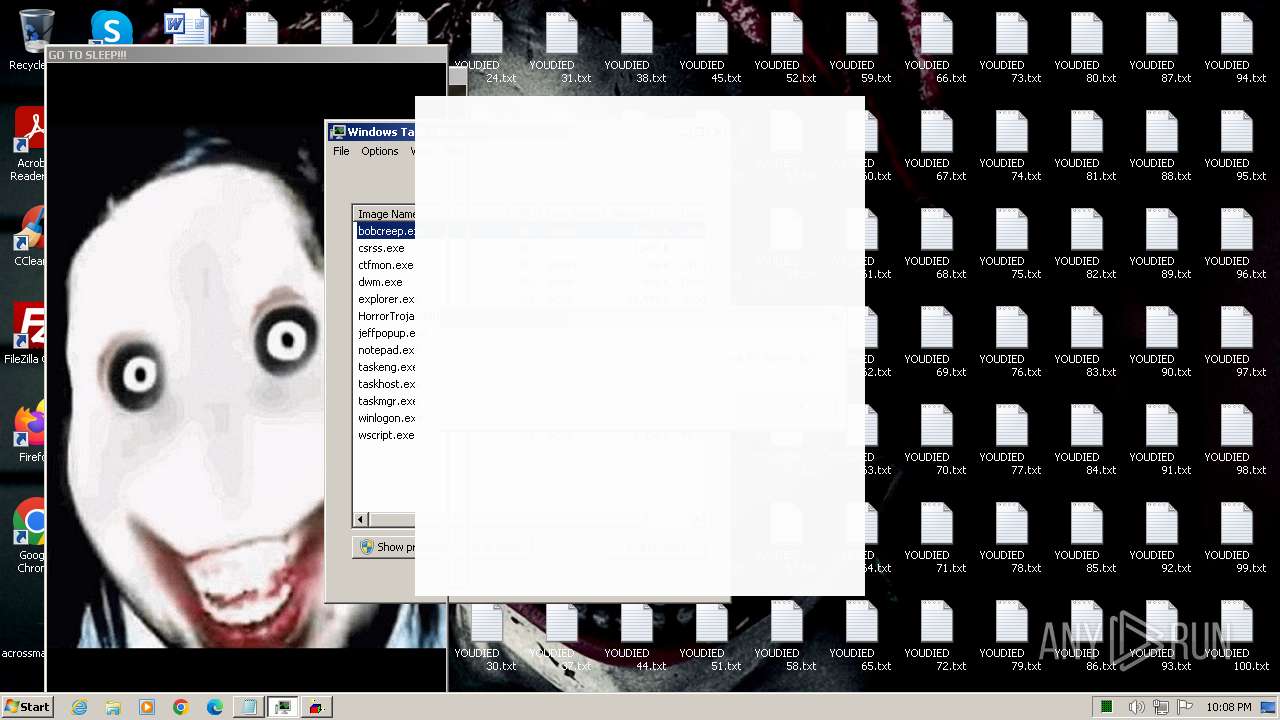The width and height of the screenshot is (1280, 720).
Task: Click the green CPU meter tray icon
Action: click(x=1106, y=707)
